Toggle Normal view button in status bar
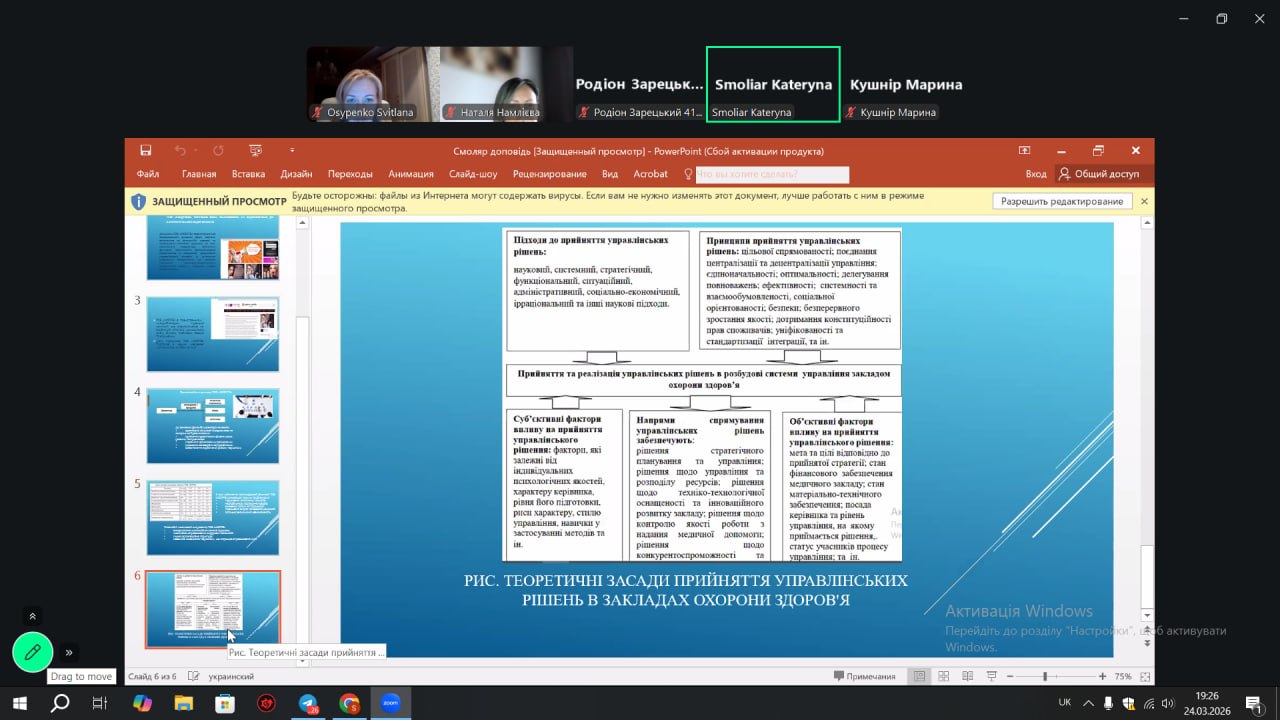 (x=919, y=676)
